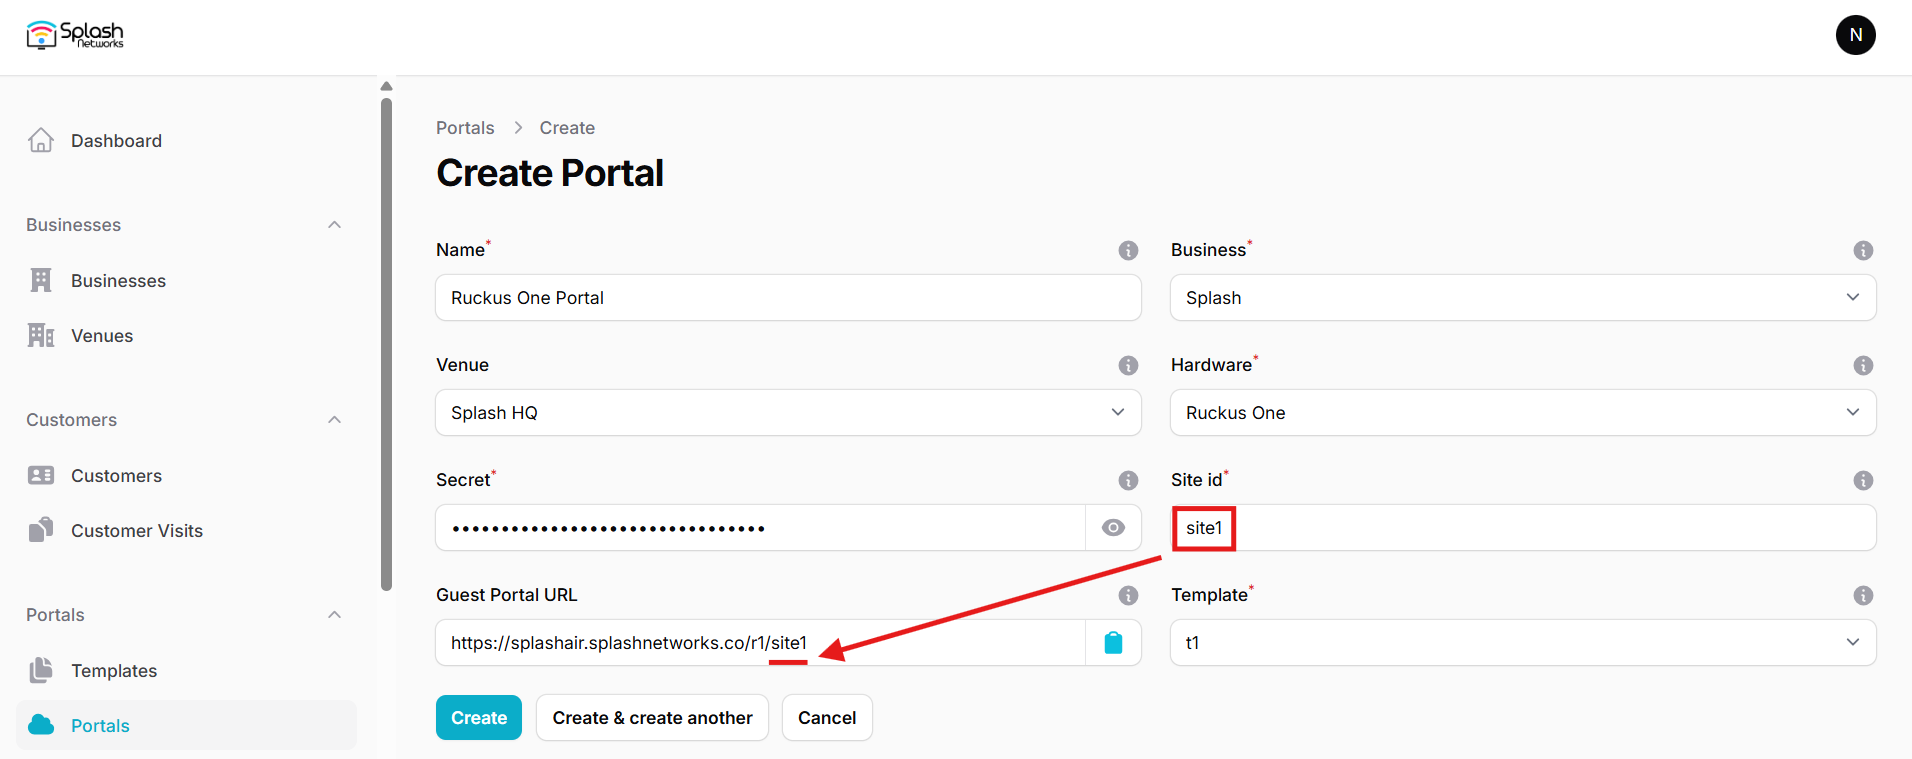1912x759 pixels.
Task: Collapse the Portals sidebar section
Action: click(335, 614)
